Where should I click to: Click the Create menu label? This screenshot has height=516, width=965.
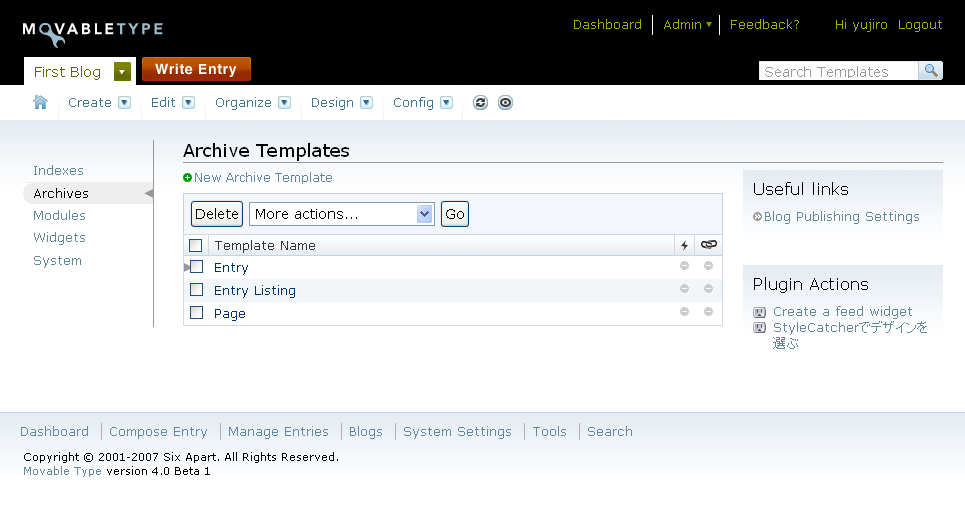90,103
